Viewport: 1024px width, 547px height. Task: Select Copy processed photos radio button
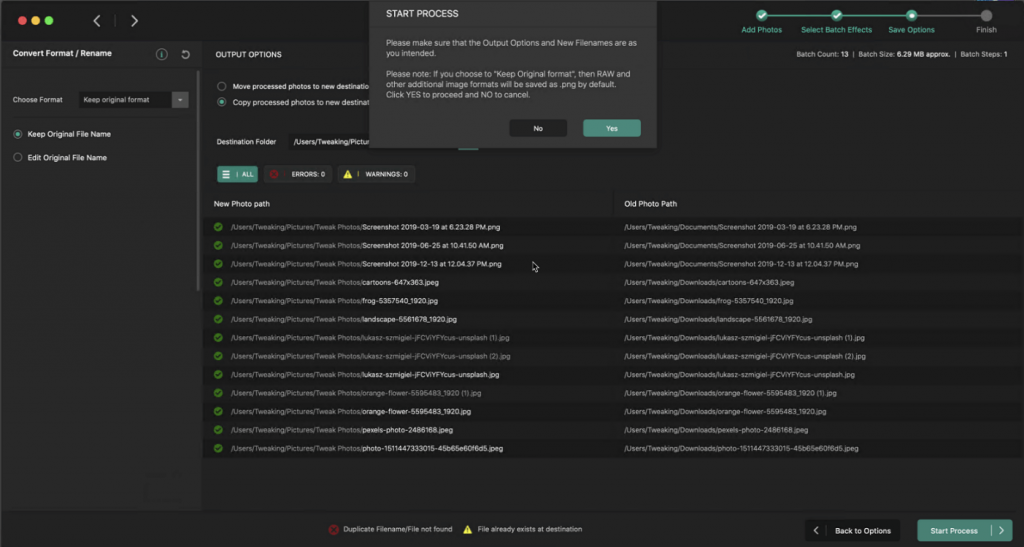pyautogui.click(x=222, y=102)
